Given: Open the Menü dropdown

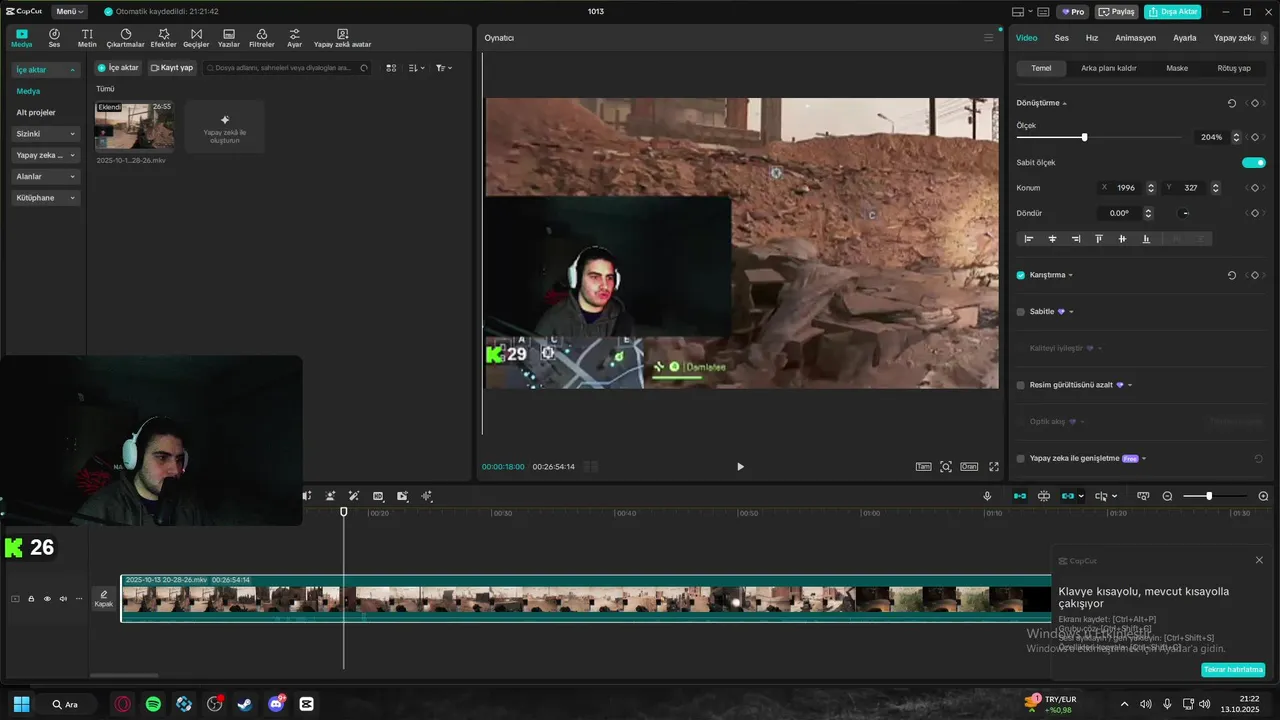Looking at the screenshot, I should (x=69, y=12).
